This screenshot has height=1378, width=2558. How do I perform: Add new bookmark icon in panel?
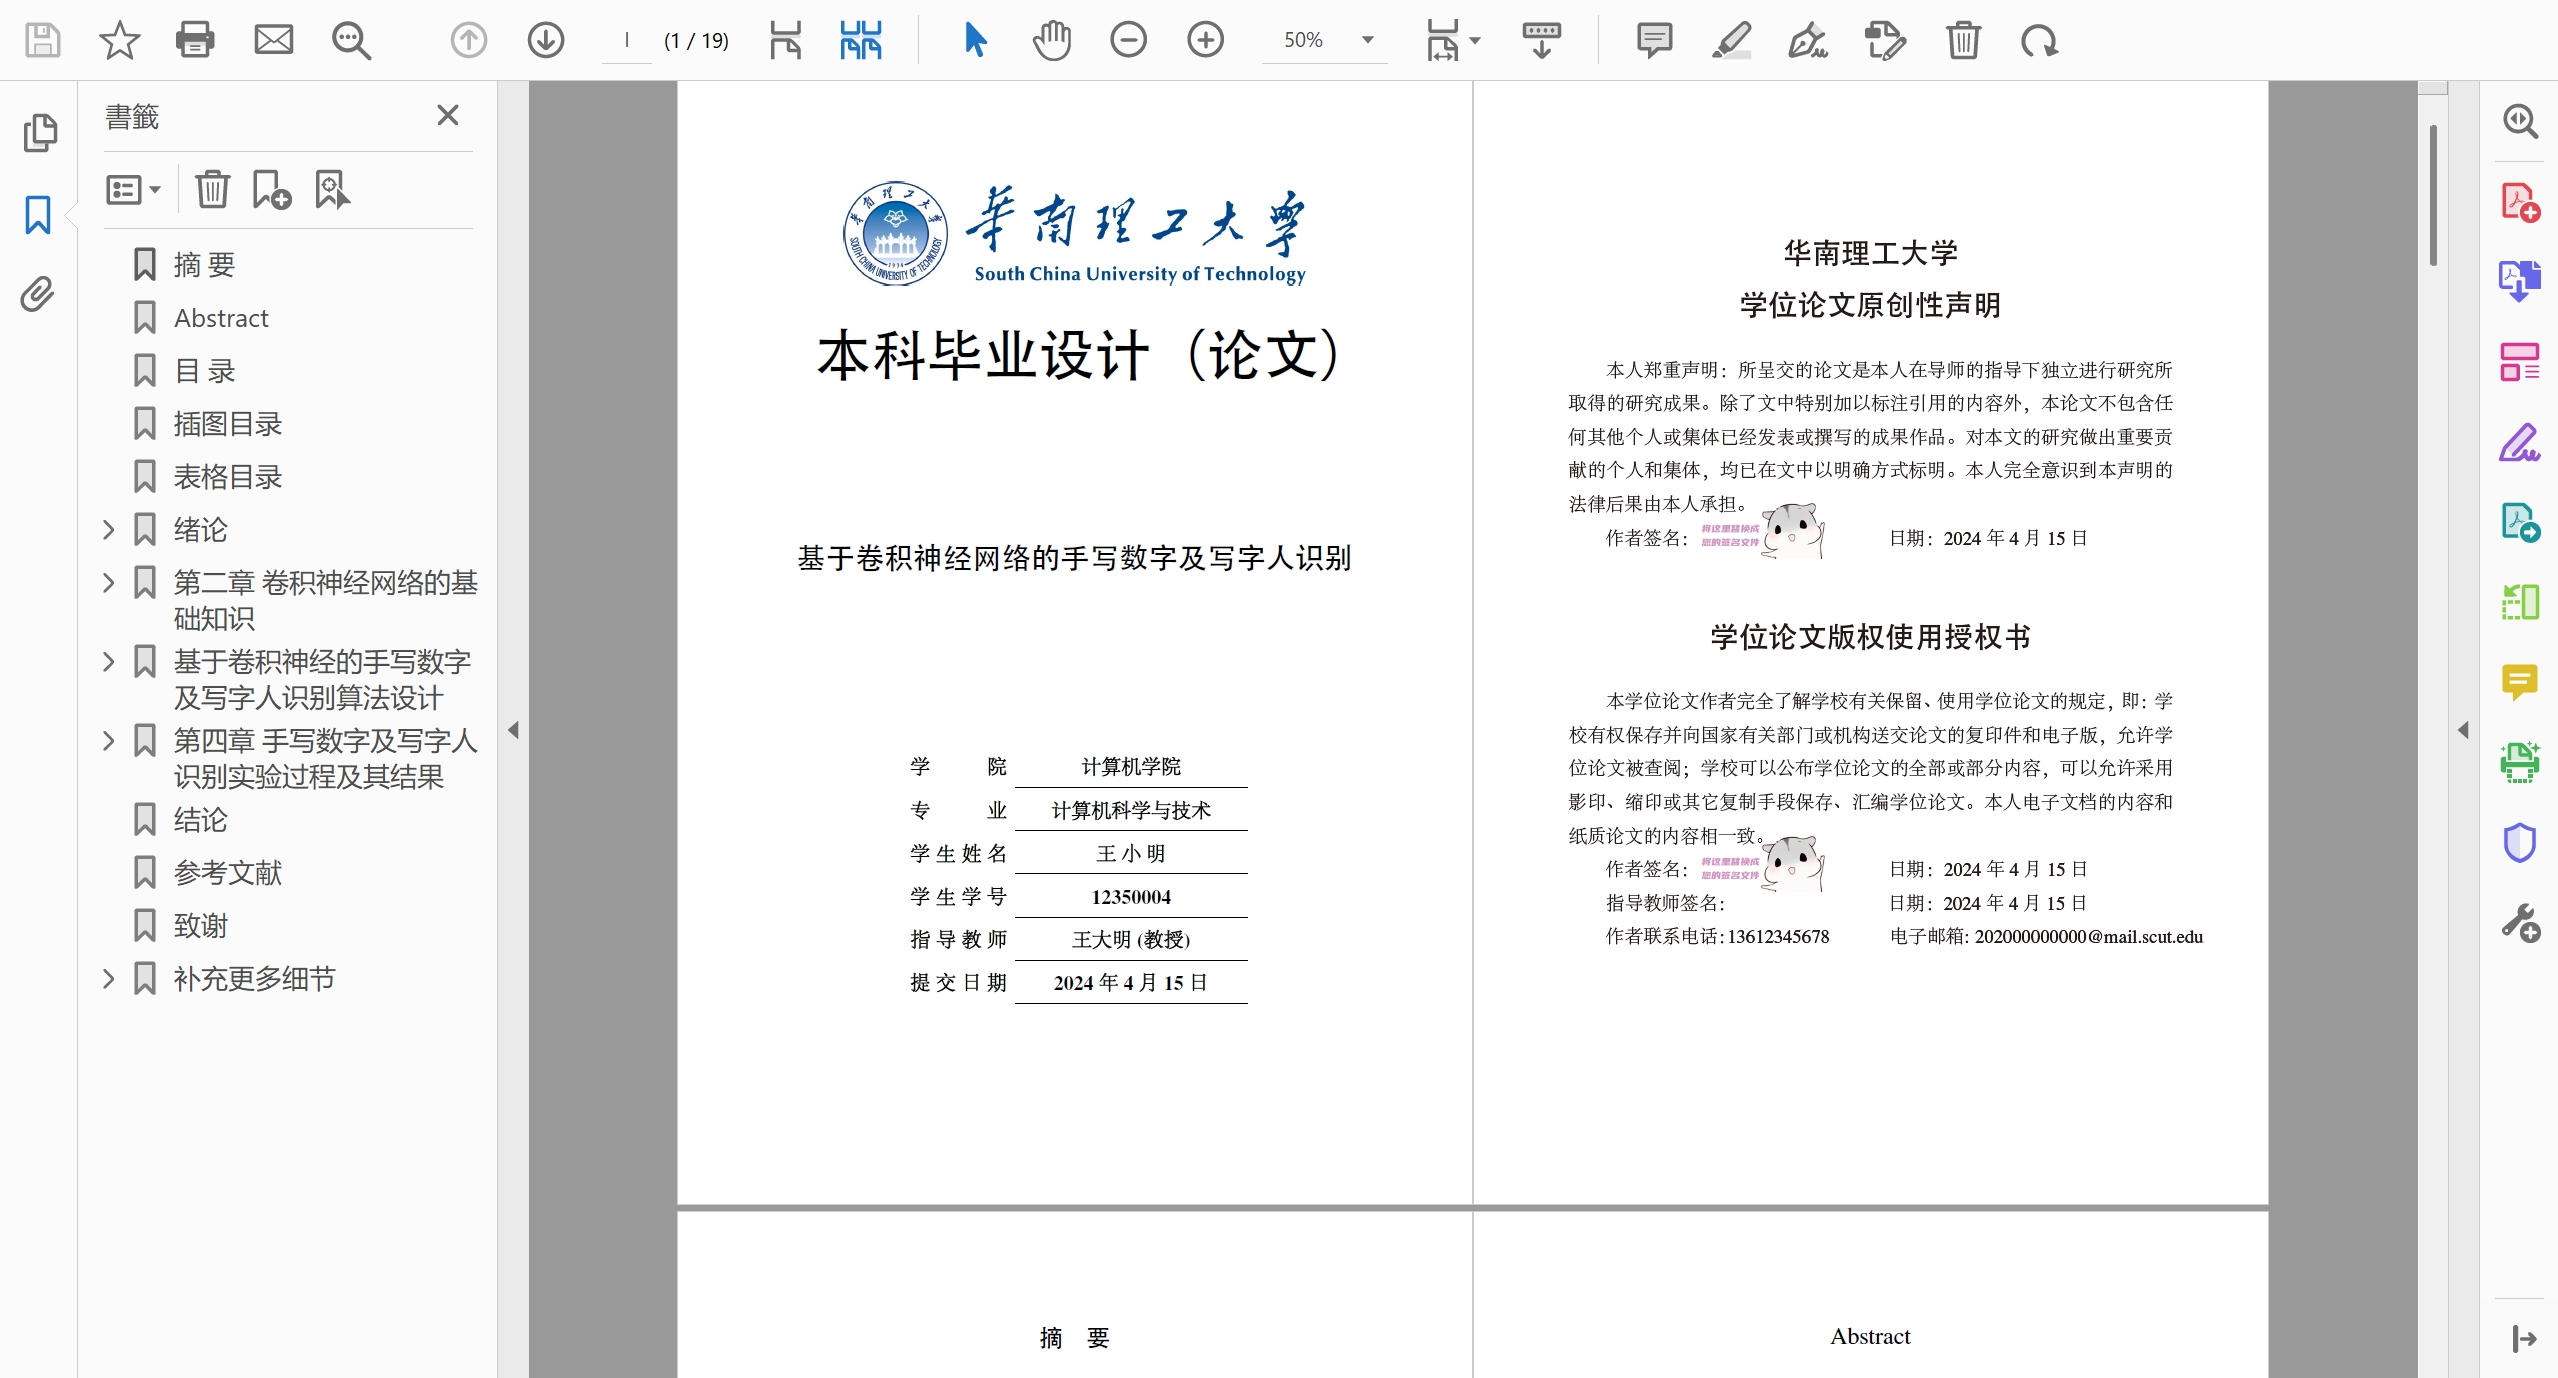271,189
